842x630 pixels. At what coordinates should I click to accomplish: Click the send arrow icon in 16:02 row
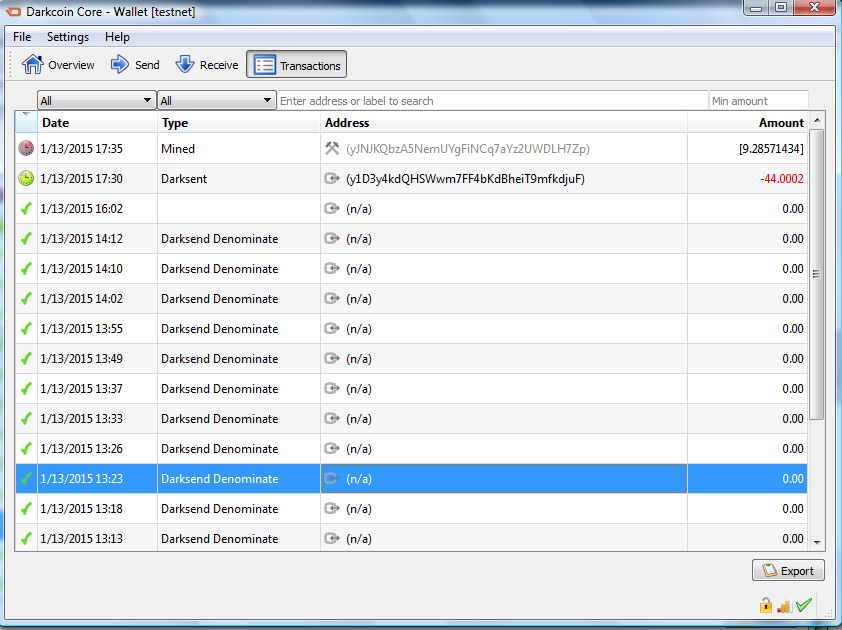332,208
